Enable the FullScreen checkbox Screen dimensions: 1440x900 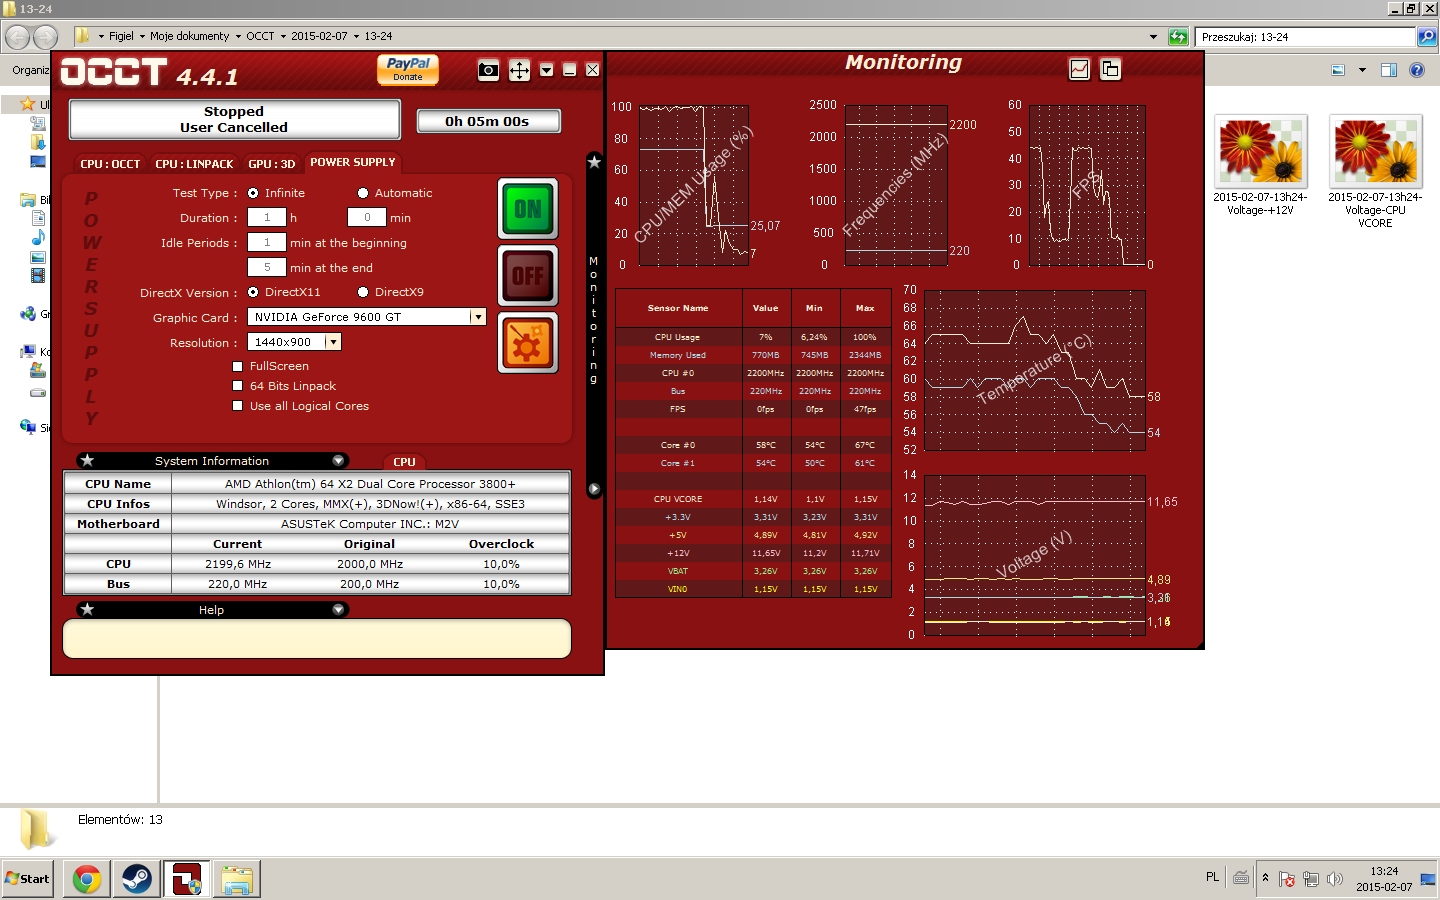tap(238, 366)
